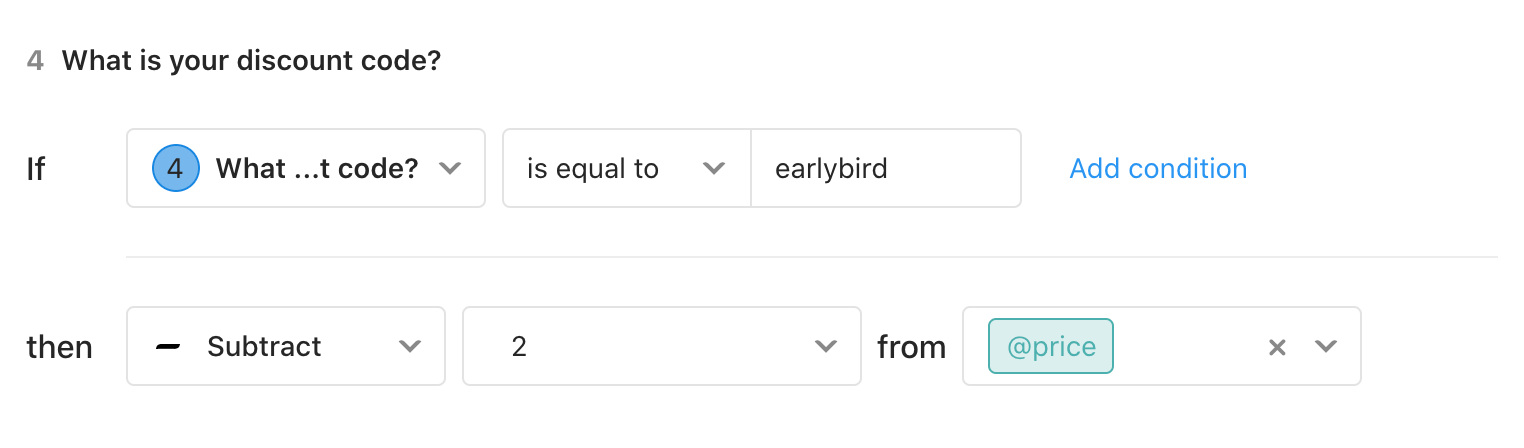1524x448 pixels.
Task: Clear the @price variable with the x icon
Action: [1276, 347]
